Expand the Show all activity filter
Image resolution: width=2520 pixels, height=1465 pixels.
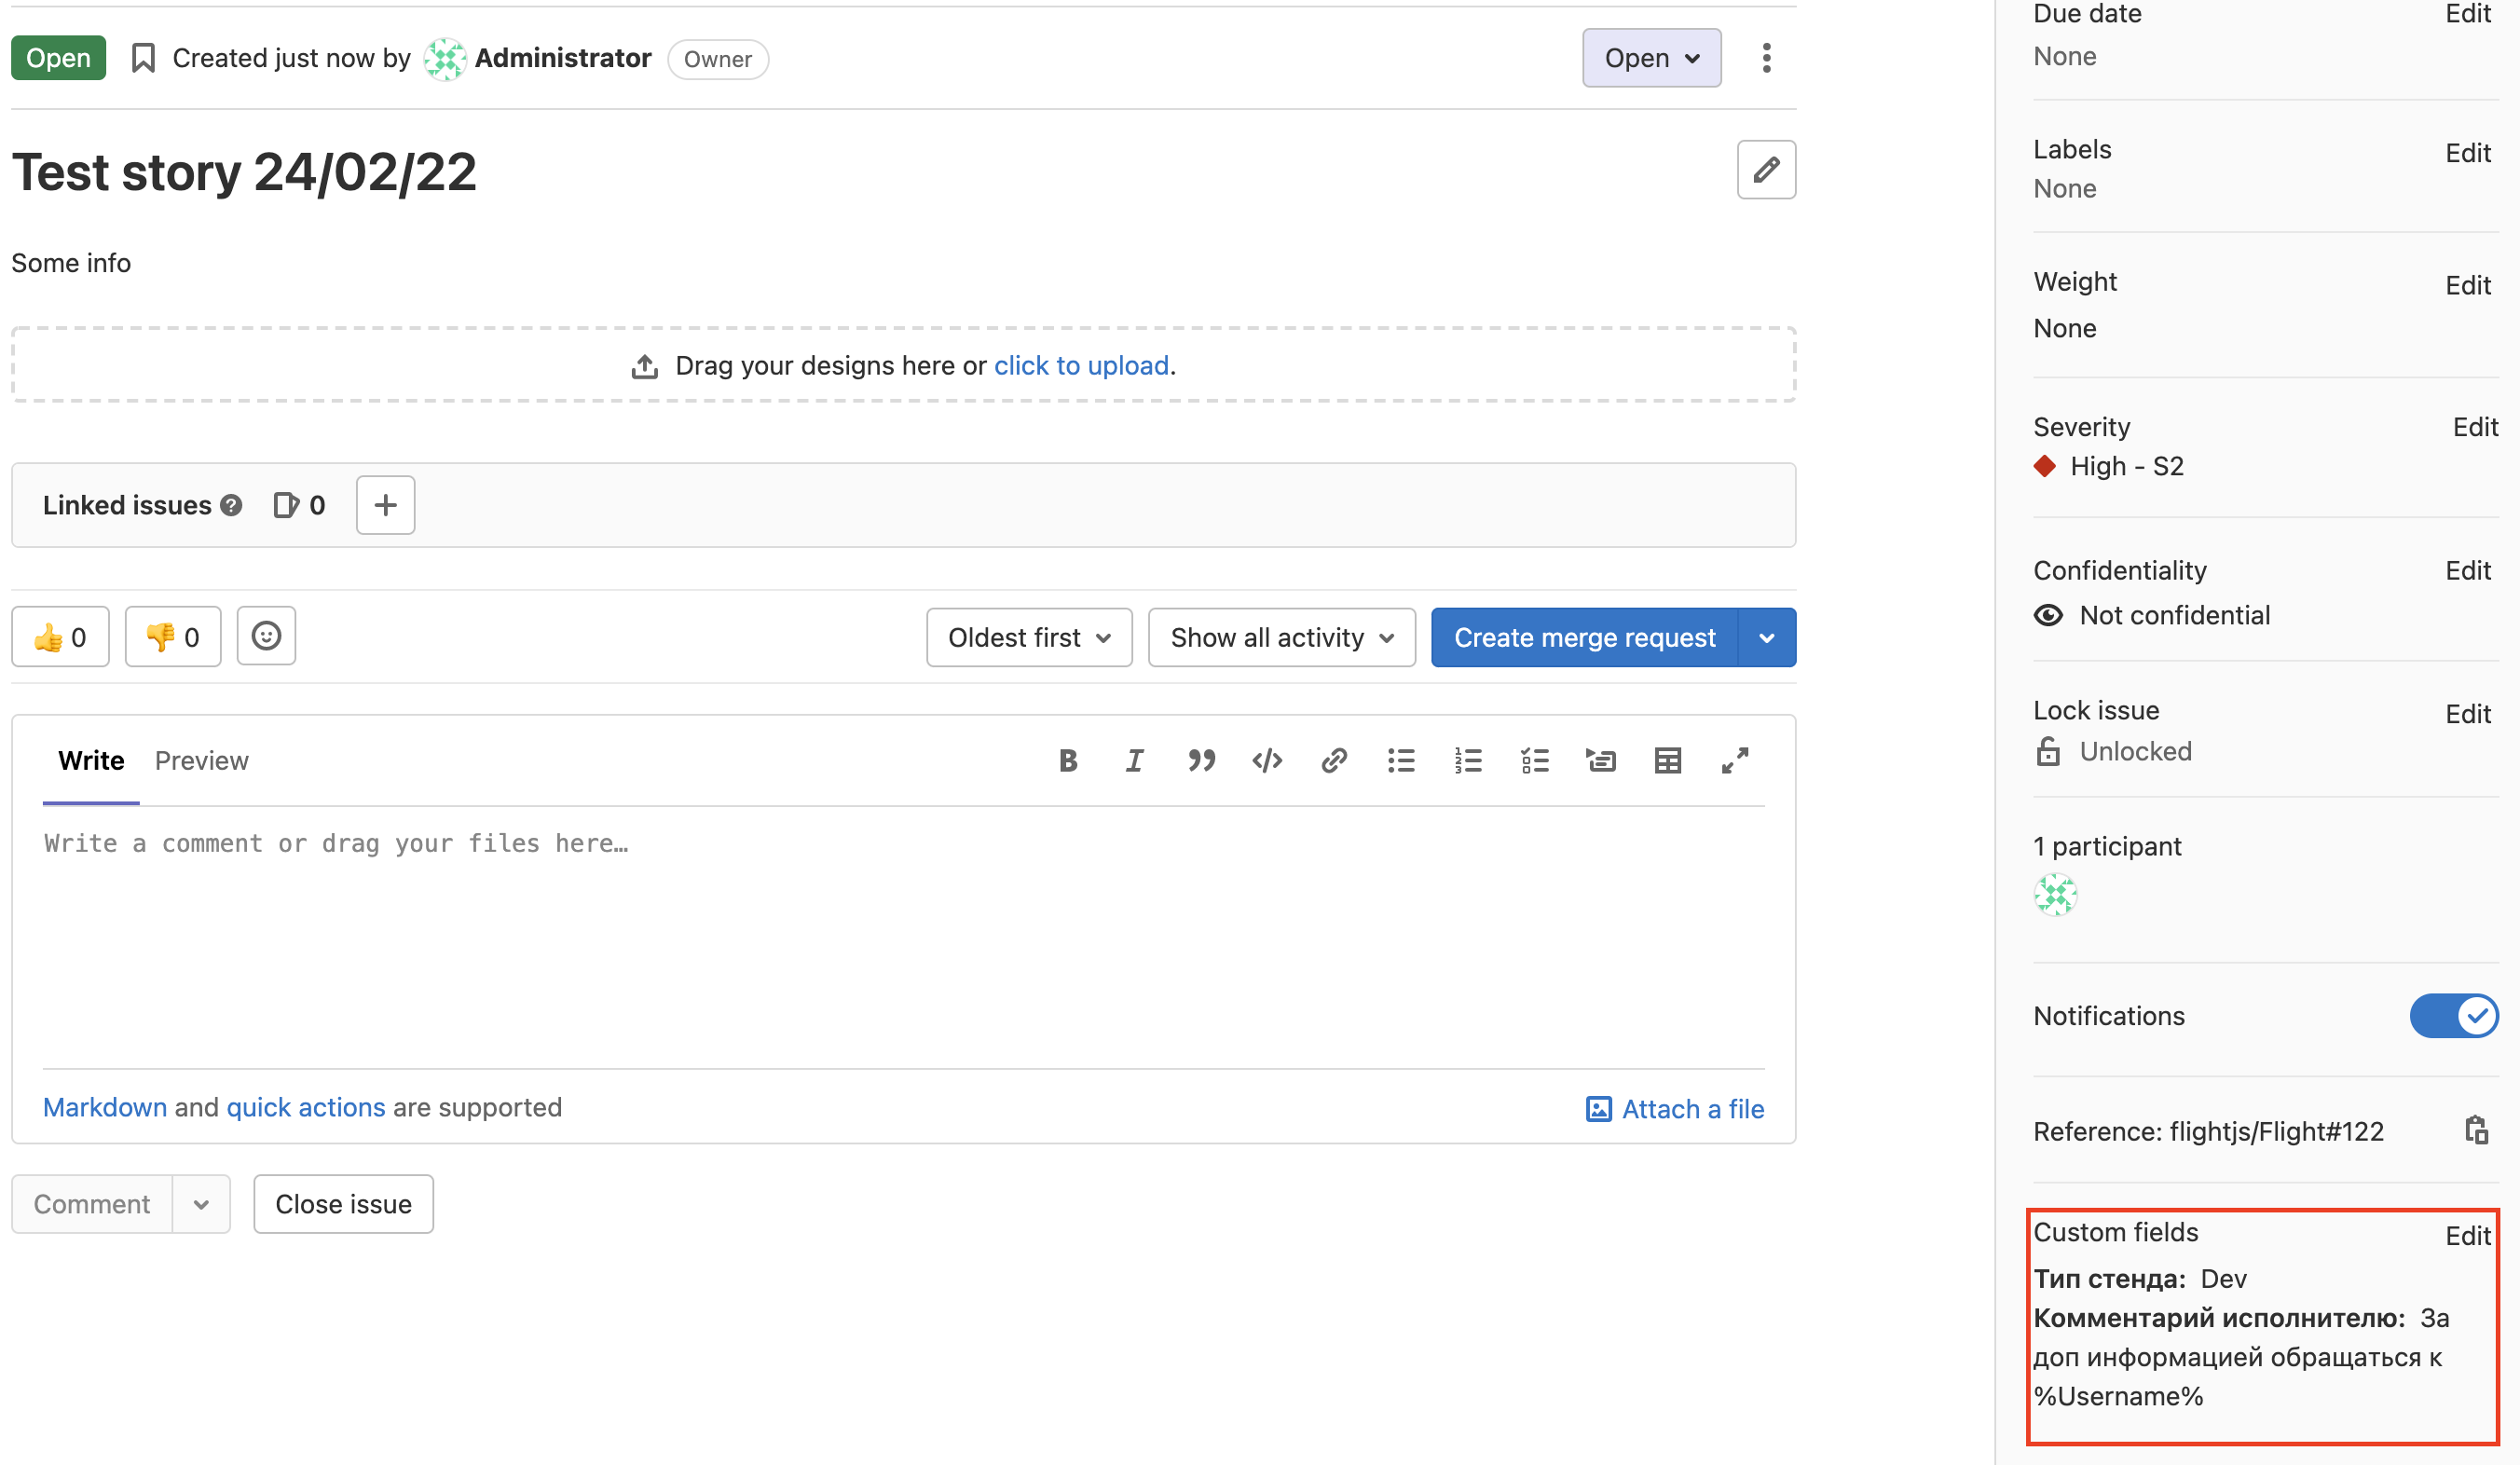[x=1281, y=638]
